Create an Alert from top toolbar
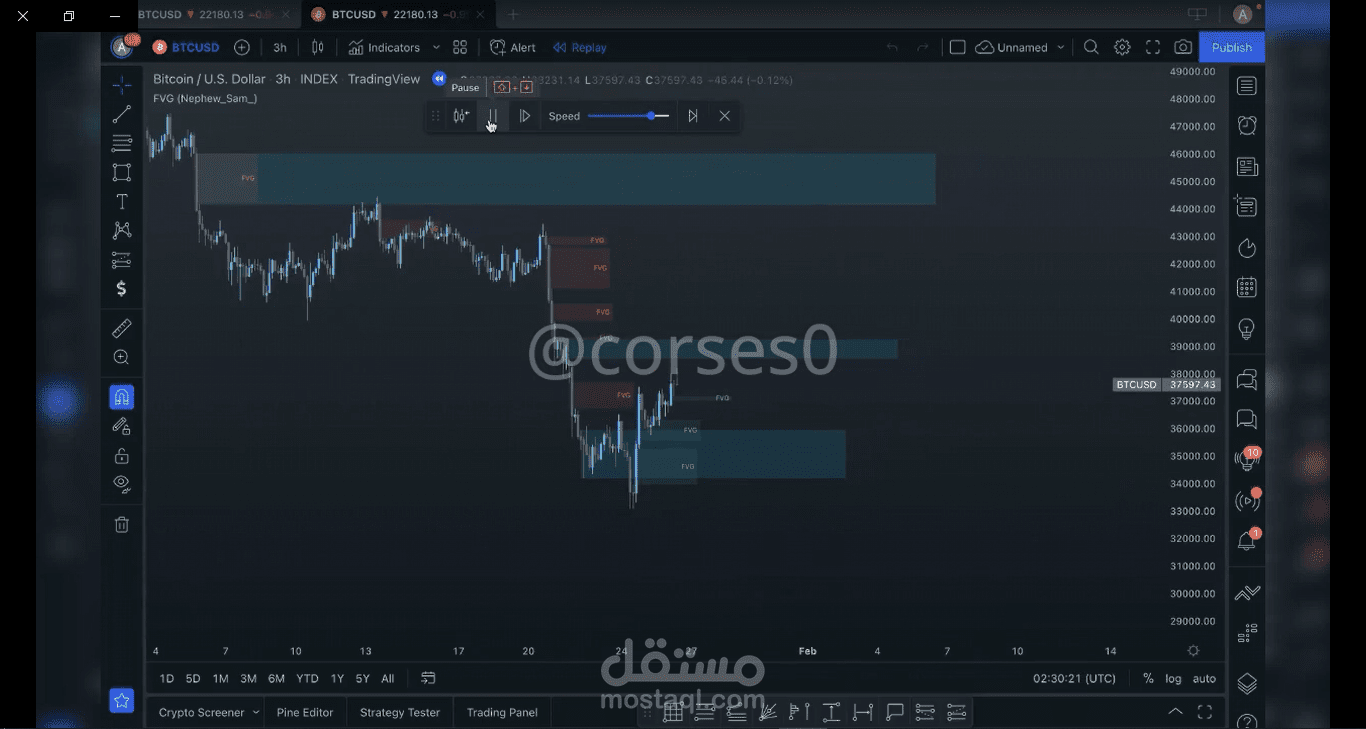This screenshot has height=729, width=1366. click(513, 47)
